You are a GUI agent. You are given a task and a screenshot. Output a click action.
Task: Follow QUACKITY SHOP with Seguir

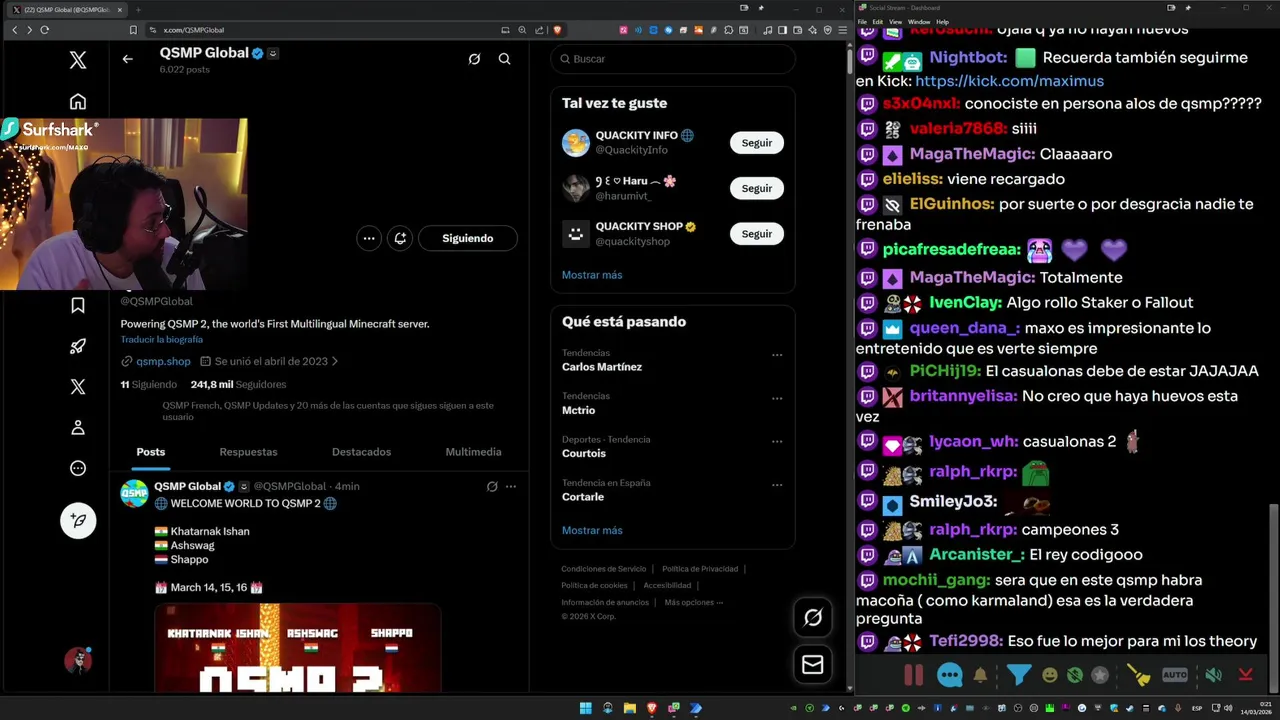click(x=757, y=234)
